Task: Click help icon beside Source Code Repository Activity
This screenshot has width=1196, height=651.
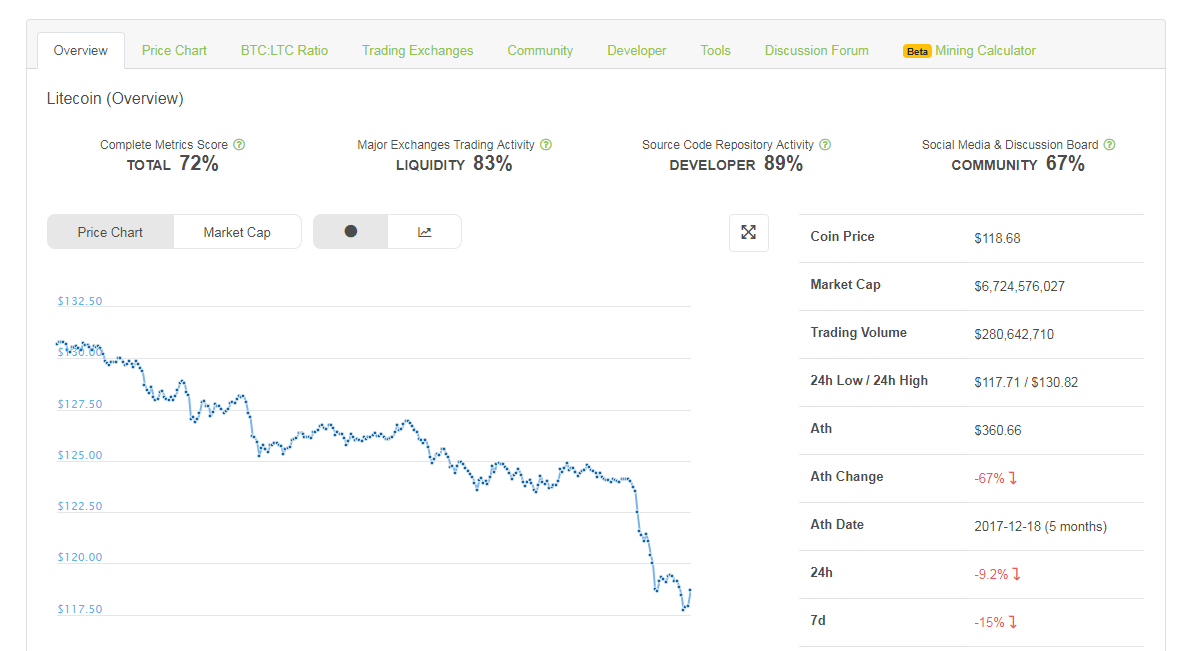Action: point(825,144)
